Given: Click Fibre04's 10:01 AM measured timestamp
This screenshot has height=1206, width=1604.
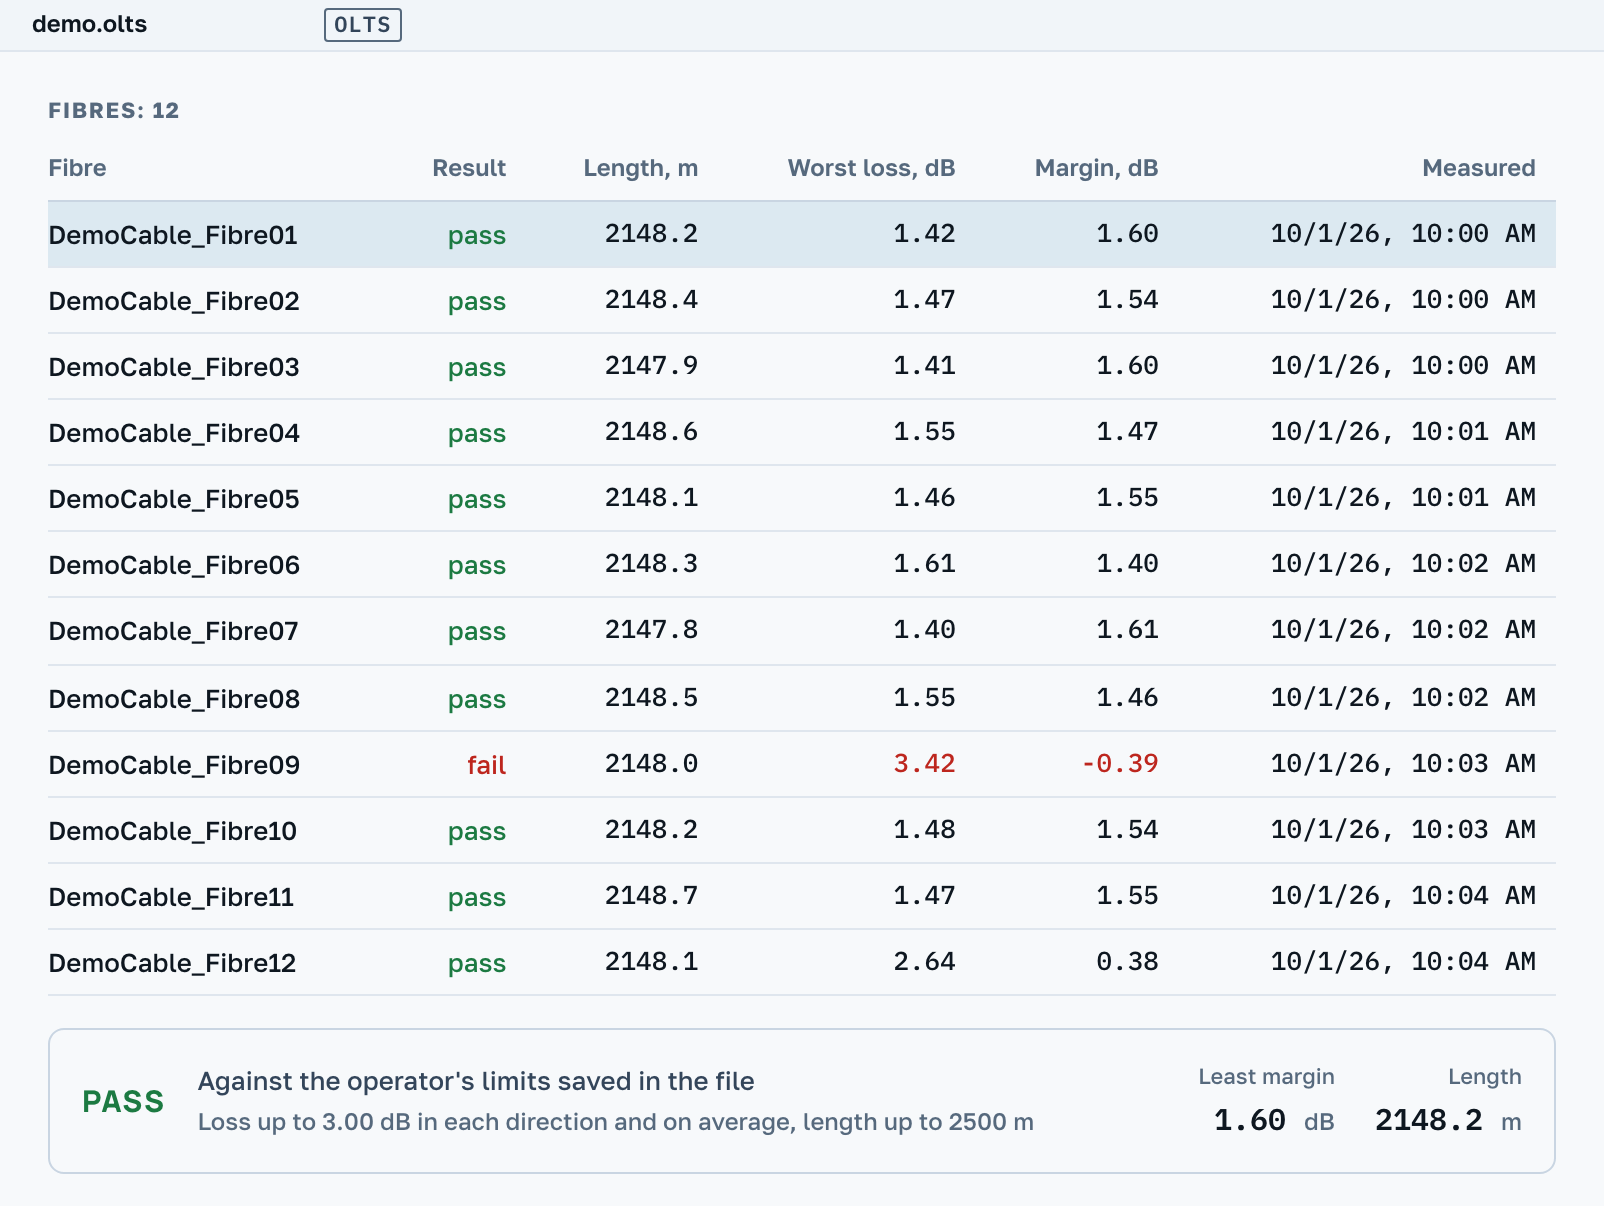Looking at the screenshot, I should pyautogui.click(x=1403, y=432).
